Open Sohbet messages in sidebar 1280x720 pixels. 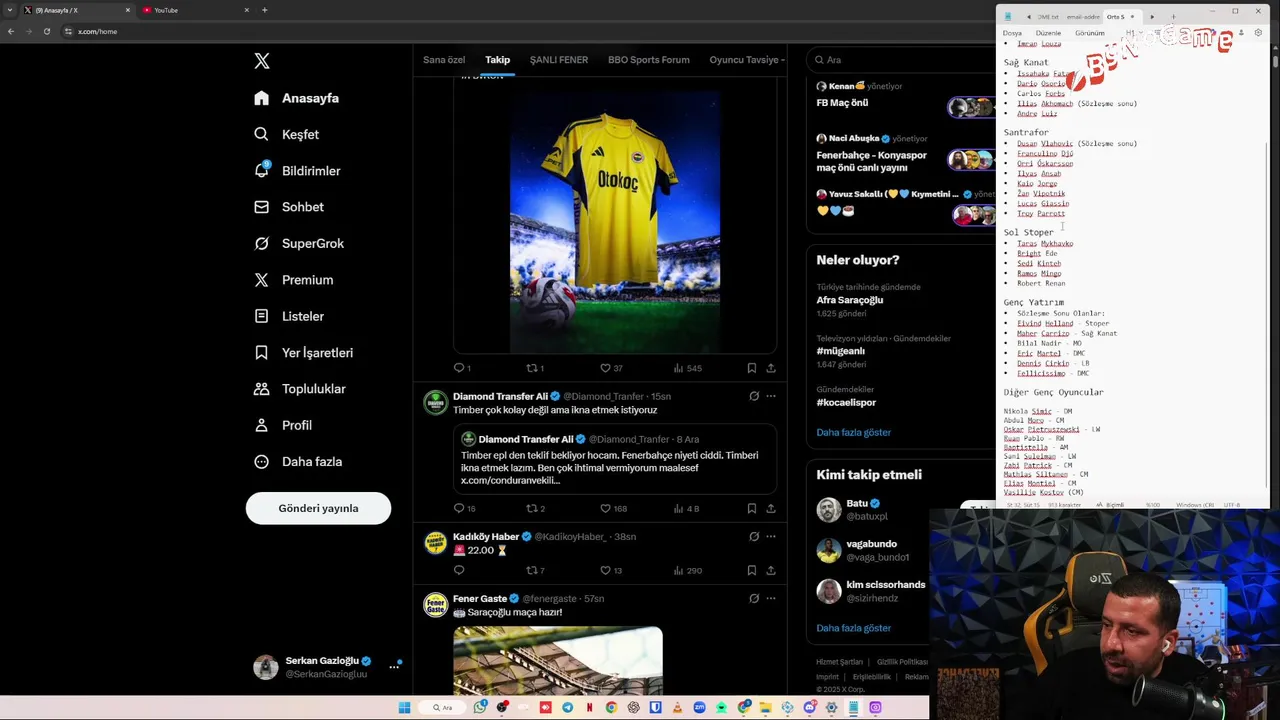[x=288, y=207]
